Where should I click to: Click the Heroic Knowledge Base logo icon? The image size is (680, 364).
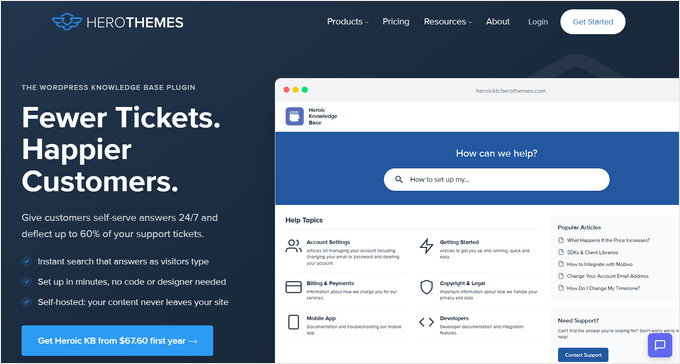pyautogui.click(x=294, y=116)
